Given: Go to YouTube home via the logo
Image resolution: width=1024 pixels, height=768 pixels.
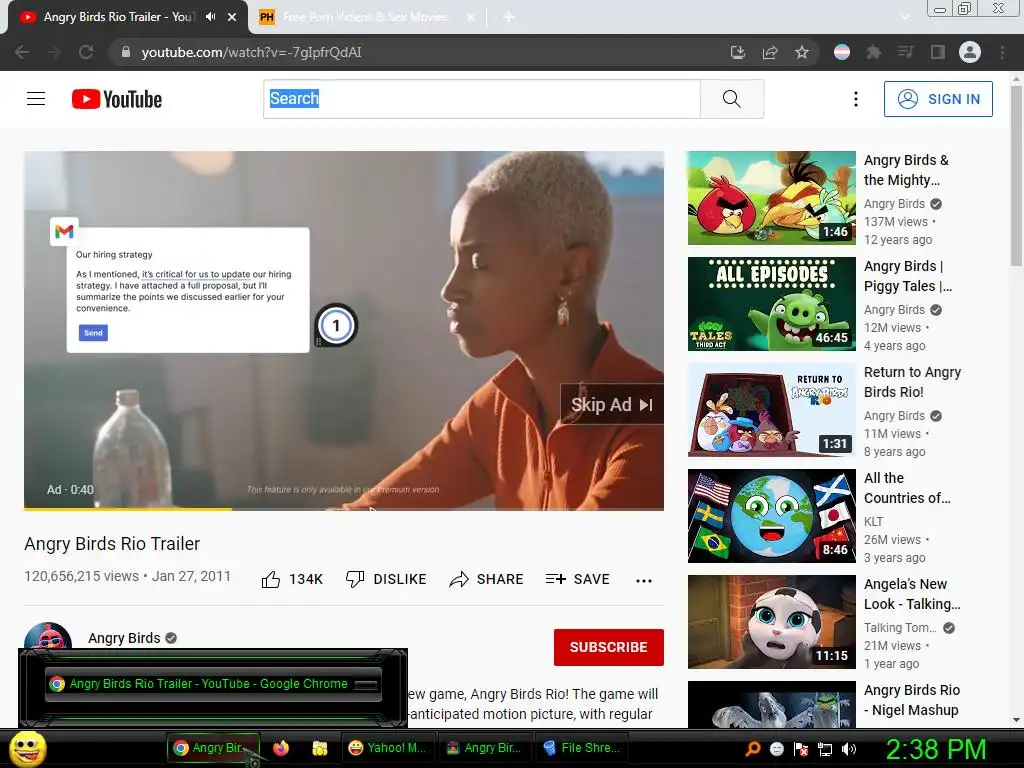Looking at the screenshot, I should pyautogui.click(x=117, y=99).
